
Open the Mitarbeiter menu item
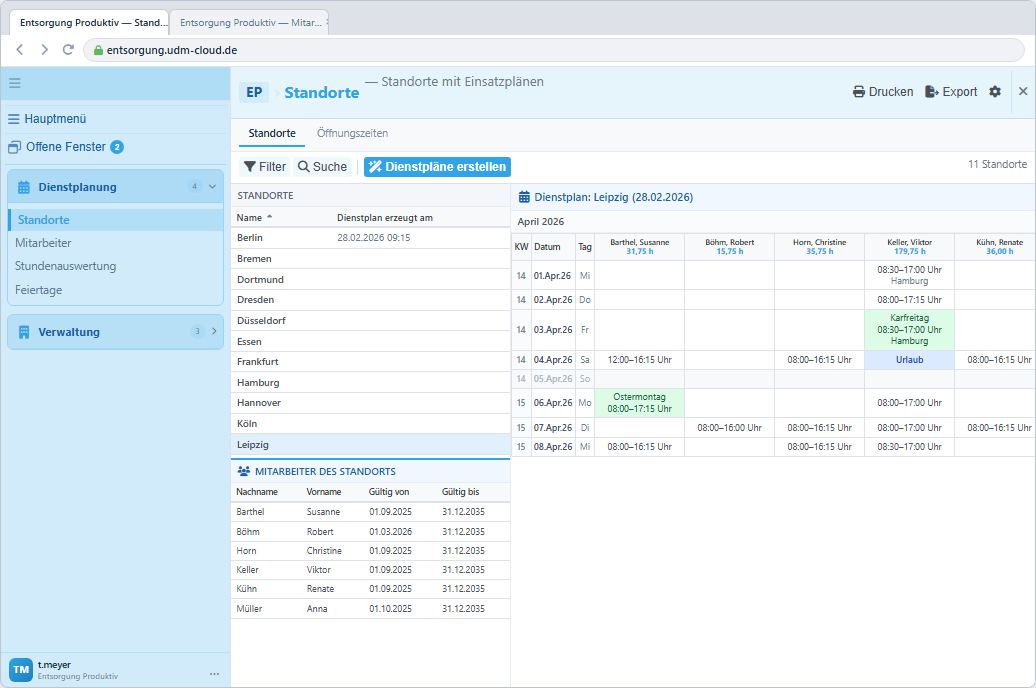point(43,243)
